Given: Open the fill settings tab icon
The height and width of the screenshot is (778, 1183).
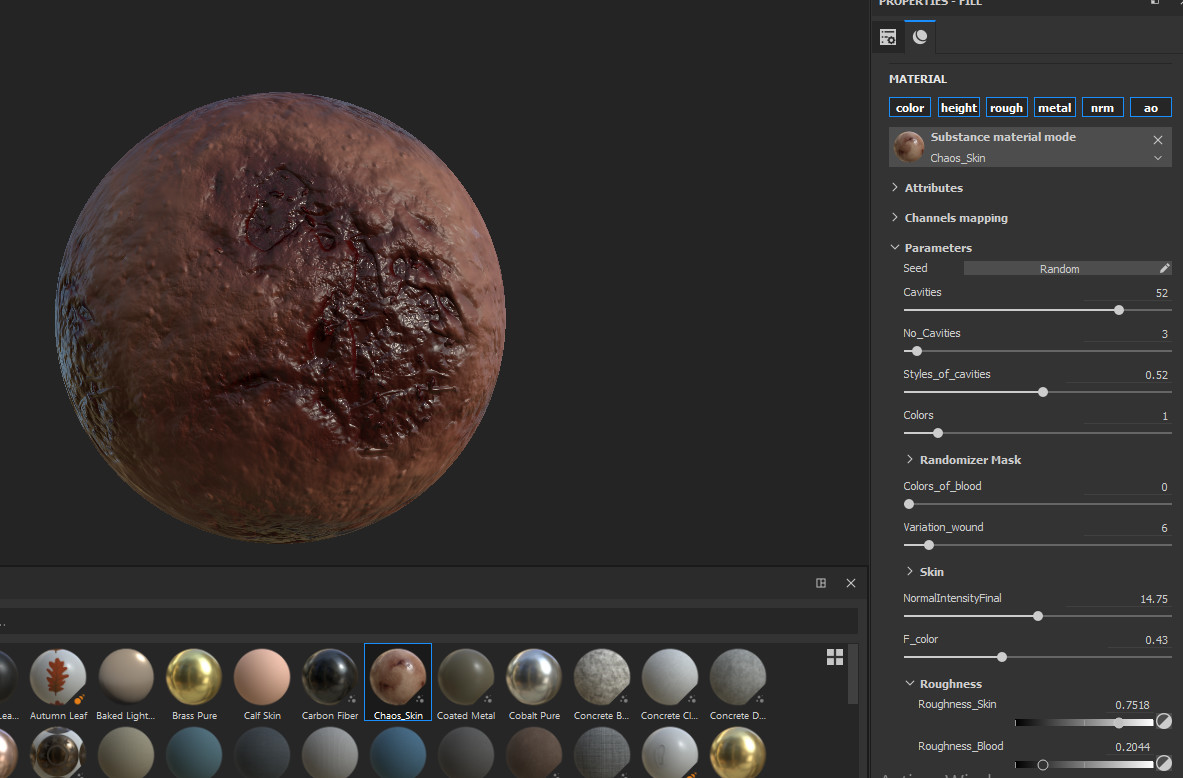Looking at the screenshot, I should pos(887,37).
